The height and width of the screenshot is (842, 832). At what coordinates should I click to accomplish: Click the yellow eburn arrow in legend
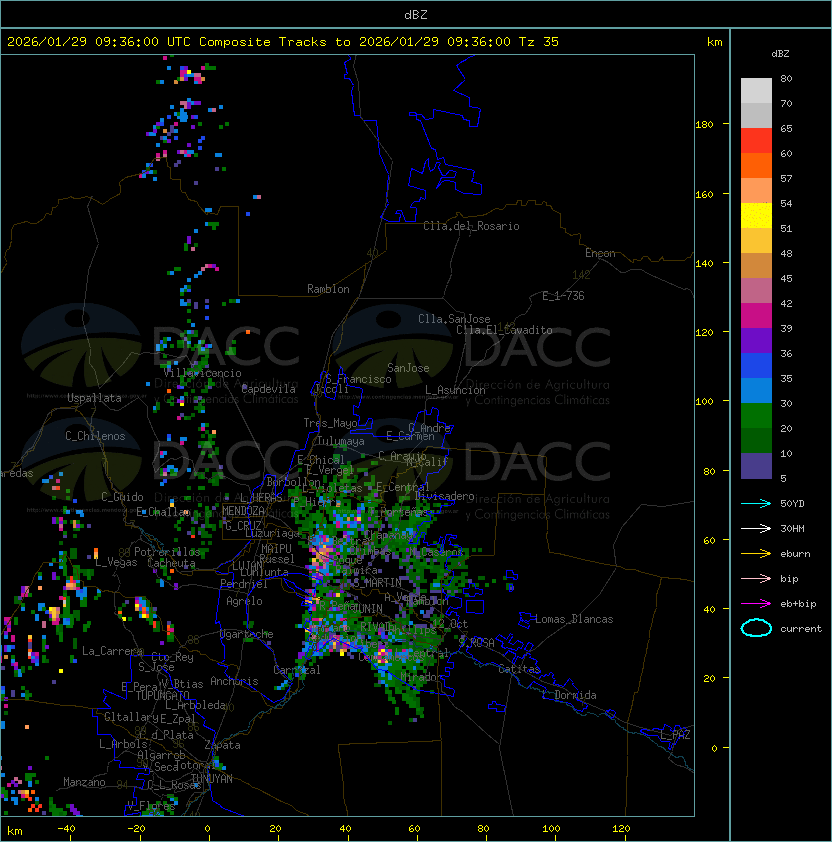pos(756,554)
